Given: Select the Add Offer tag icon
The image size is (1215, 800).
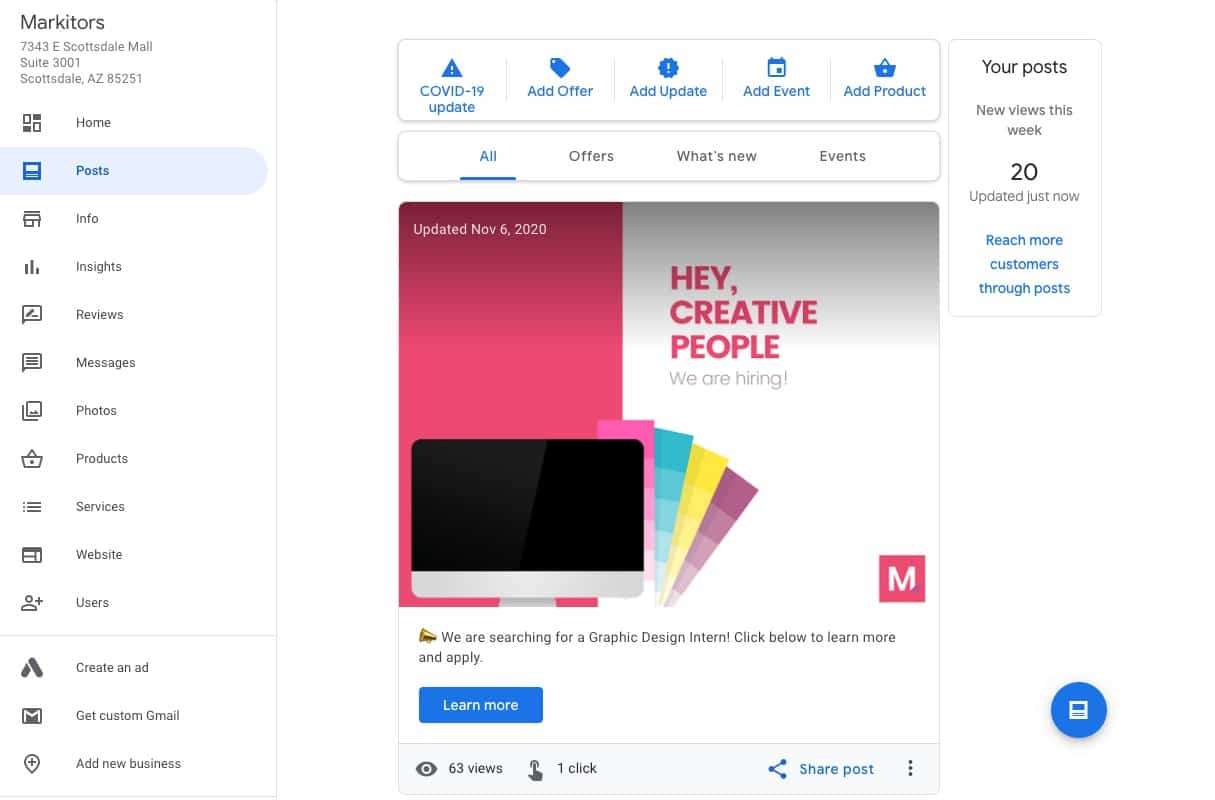Looking at the screenshot, I should point(560,68).
